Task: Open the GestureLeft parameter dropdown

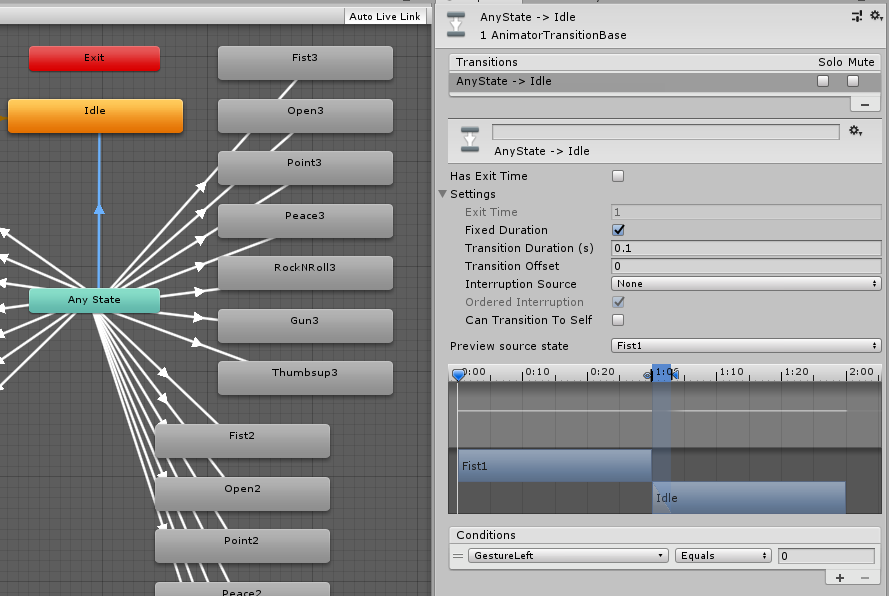Action: pos(567,556)
